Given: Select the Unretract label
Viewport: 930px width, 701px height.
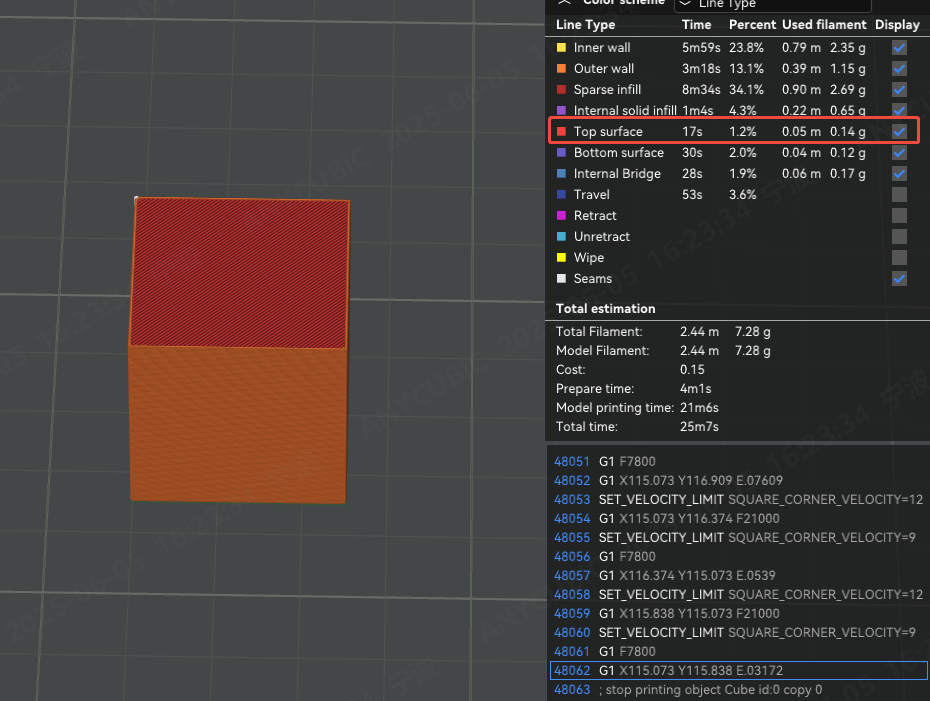Looking at the screenshot, I should pos(601,237).
